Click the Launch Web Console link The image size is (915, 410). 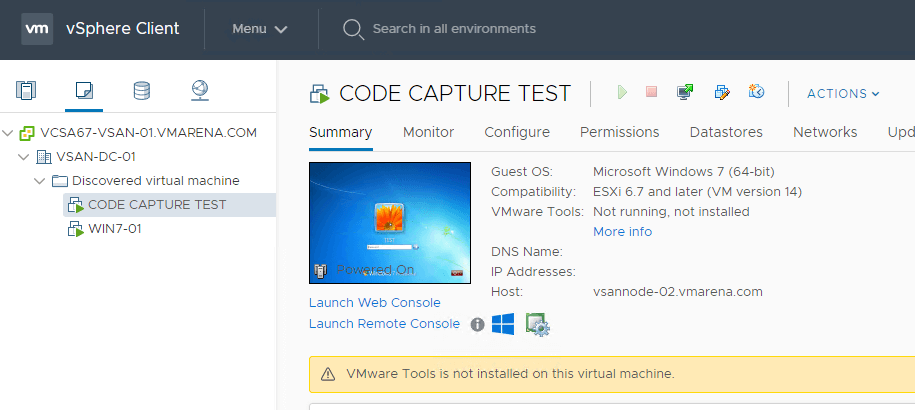(375, 303)
